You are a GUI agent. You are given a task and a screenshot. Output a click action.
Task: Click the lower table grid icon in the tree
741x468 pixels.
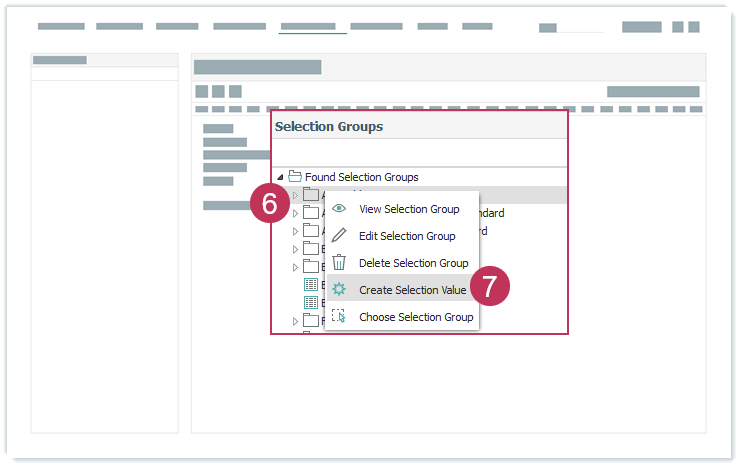311,302
